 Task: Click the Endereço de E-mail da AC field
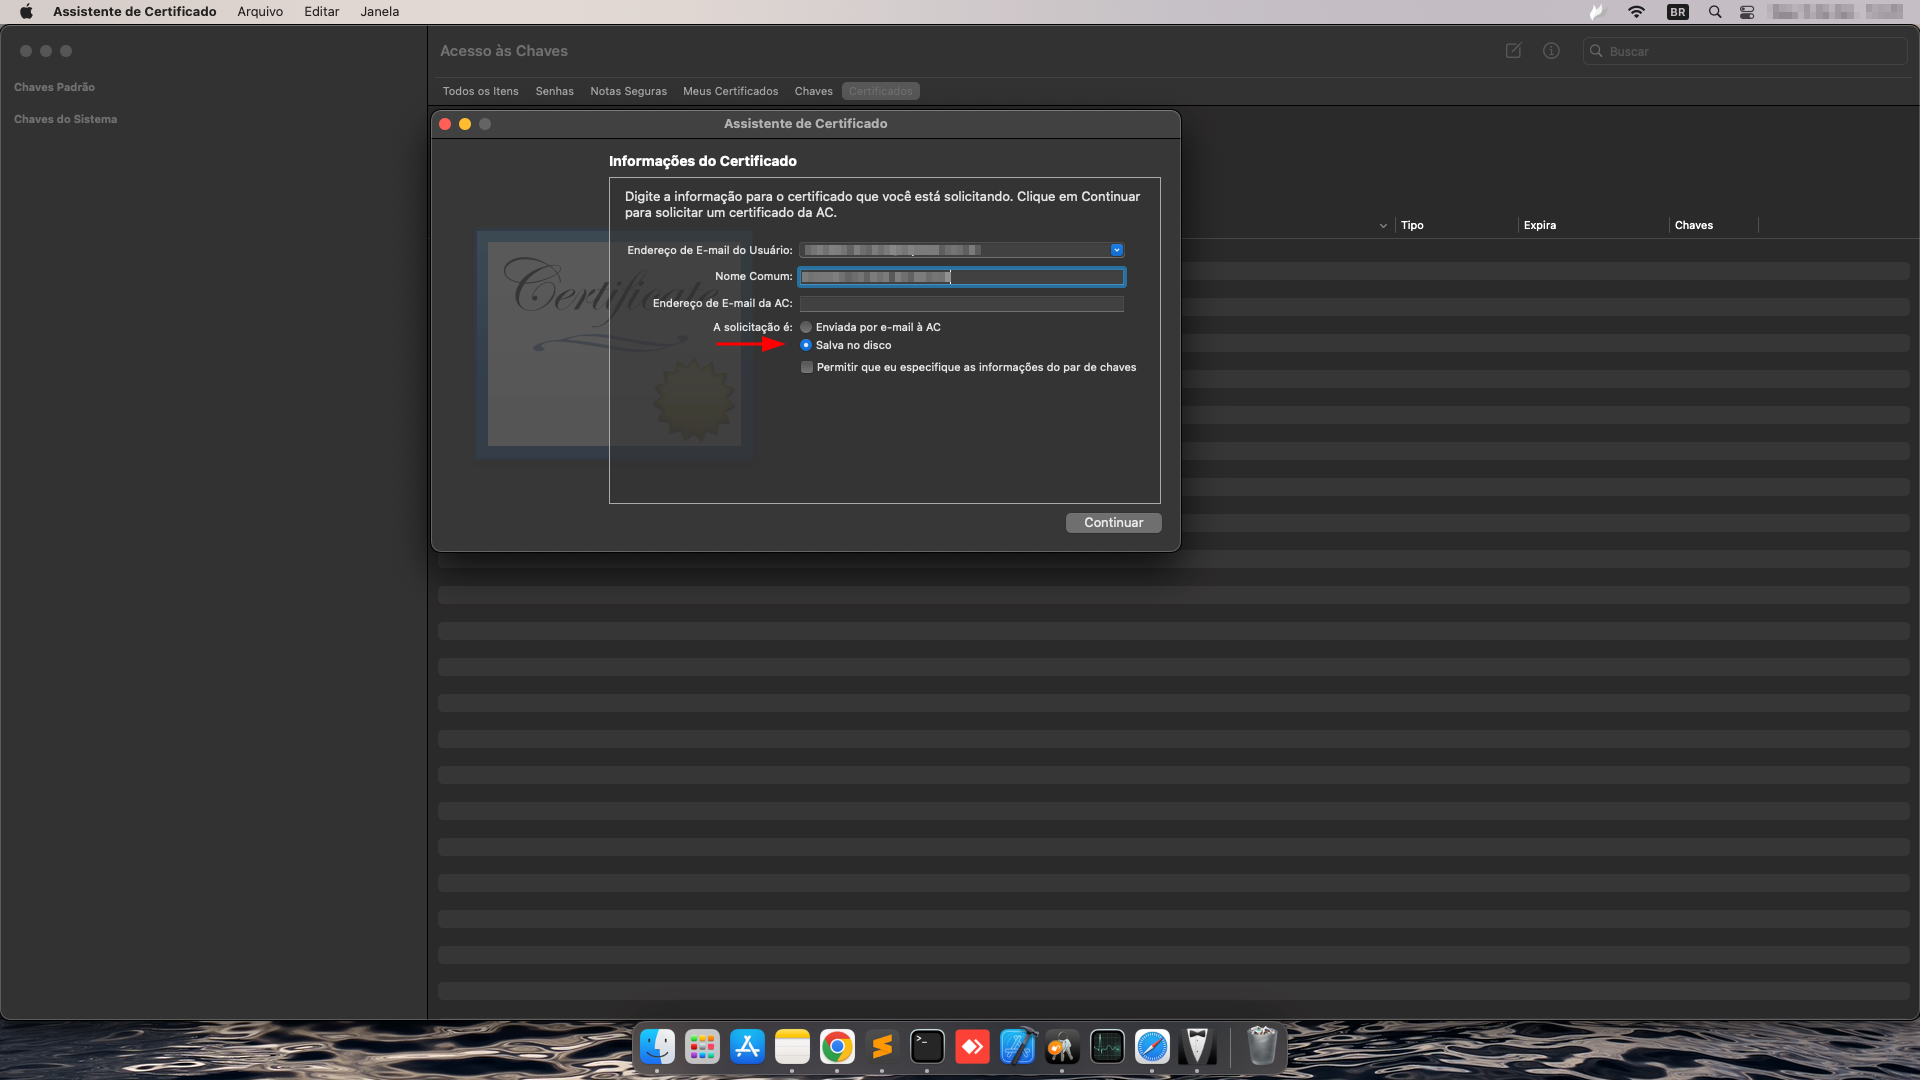click(x=962, y=304)
